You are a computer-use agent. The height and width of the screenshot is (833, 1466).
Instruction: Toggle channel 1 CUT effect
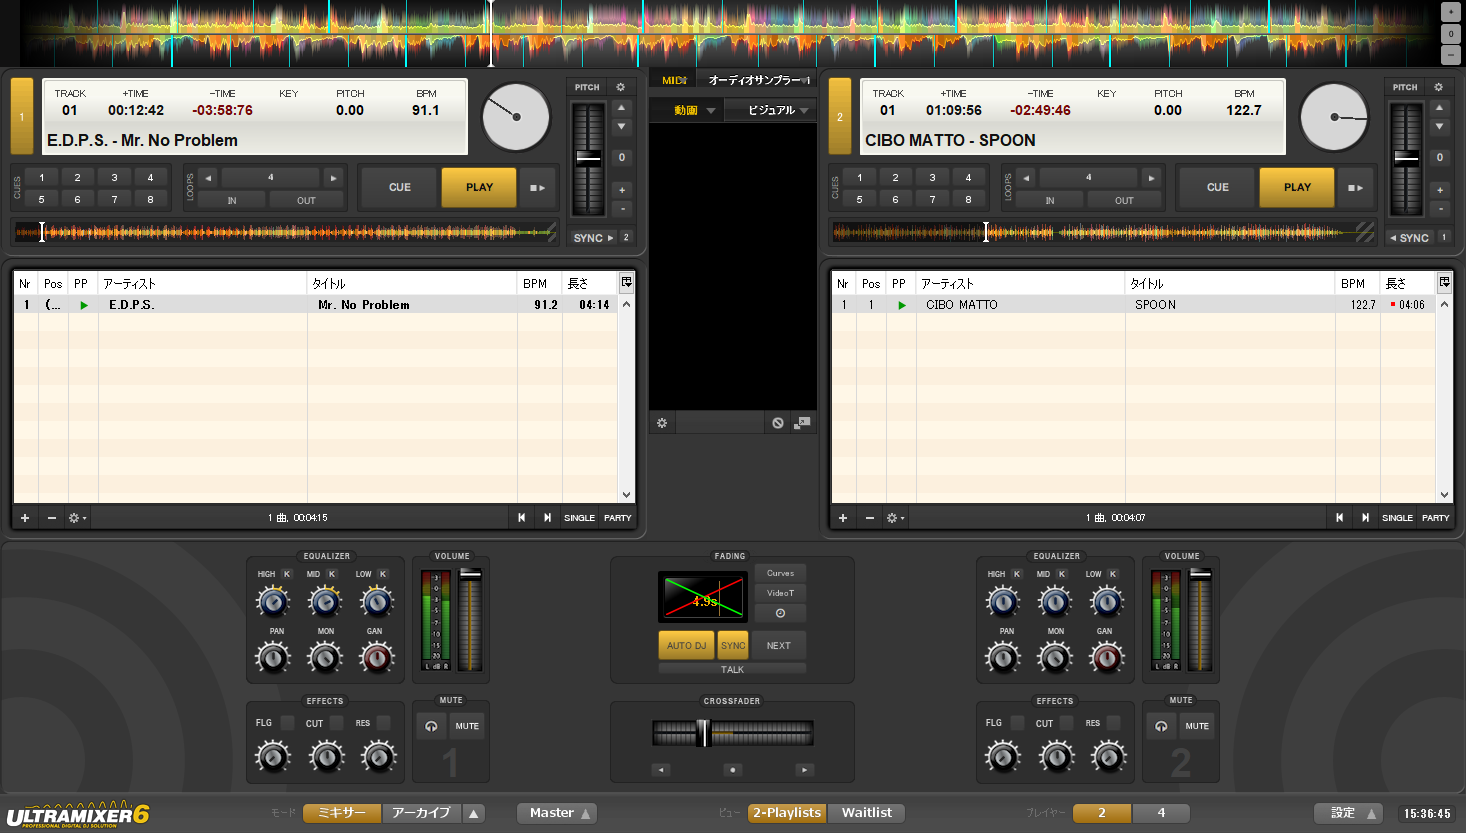point(336,723)
